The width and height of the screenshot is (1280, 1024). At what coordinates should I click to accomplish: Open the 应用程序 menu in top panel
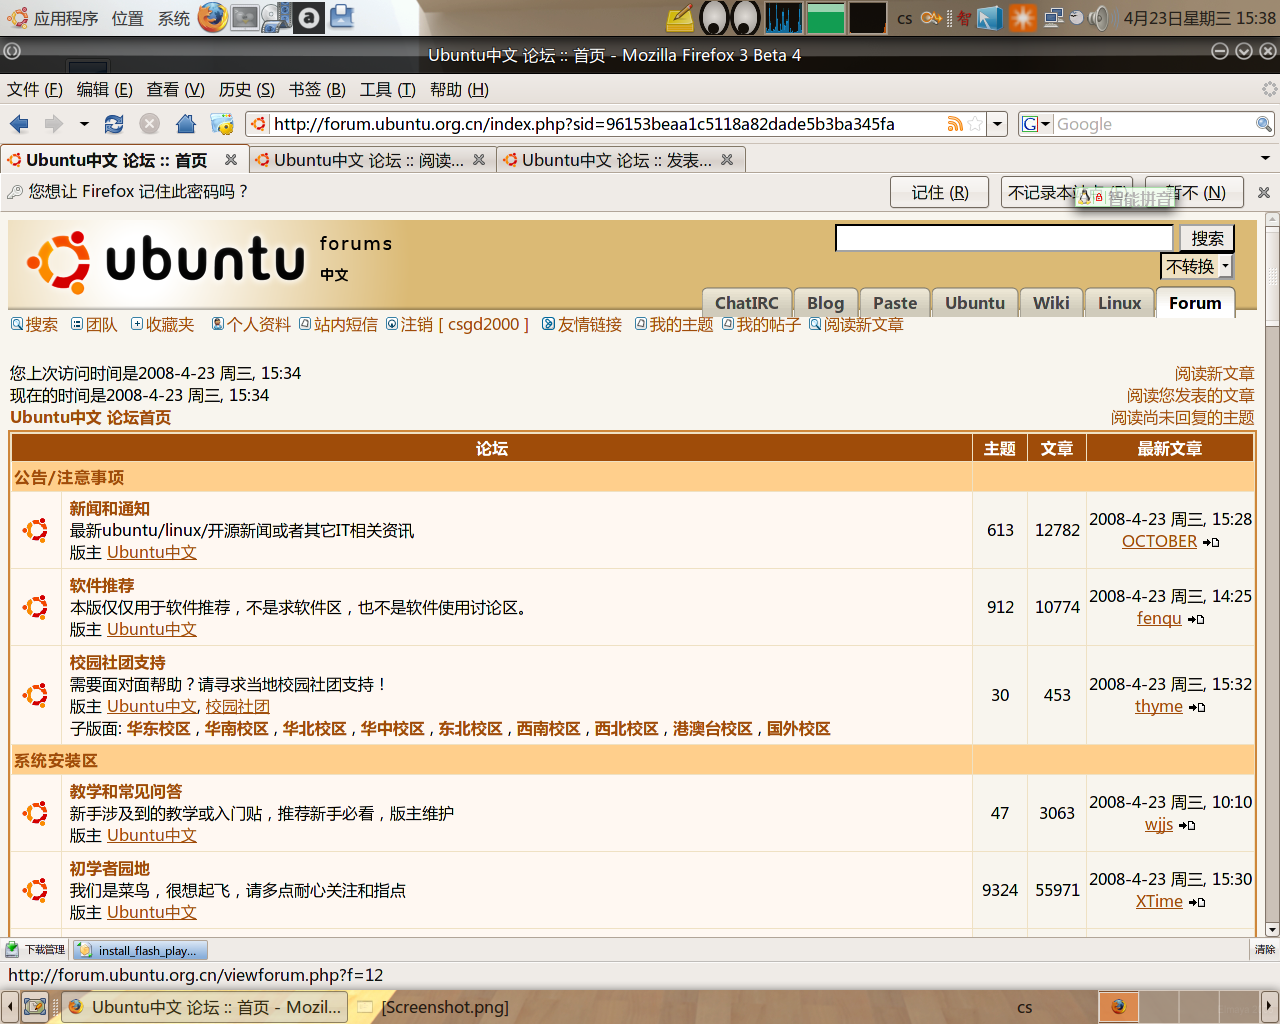pyautogui.click(x=54, y=18)
